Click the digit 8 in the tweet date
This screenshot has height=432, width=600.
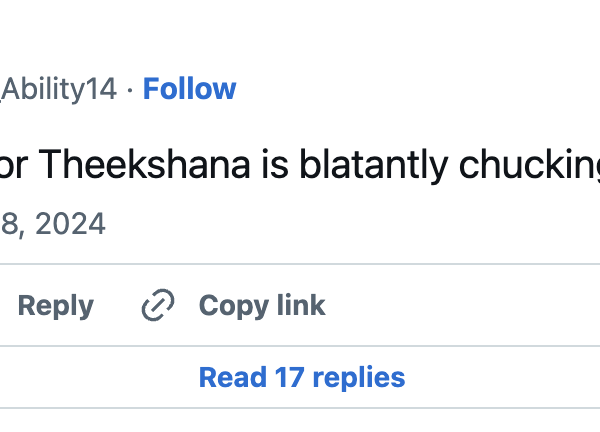(11, 223)
